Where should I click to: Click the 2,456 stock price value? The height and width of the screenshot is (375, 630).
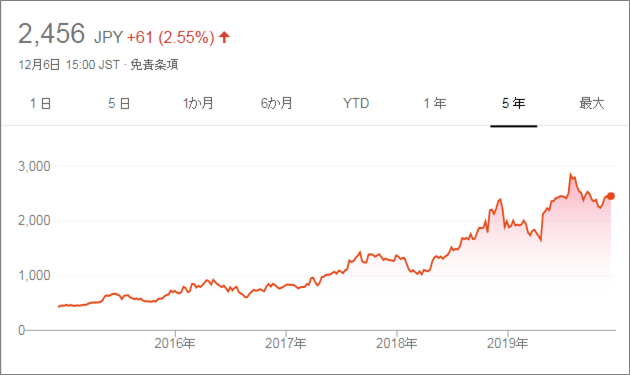pyautogui.click(x=51, y=33)
